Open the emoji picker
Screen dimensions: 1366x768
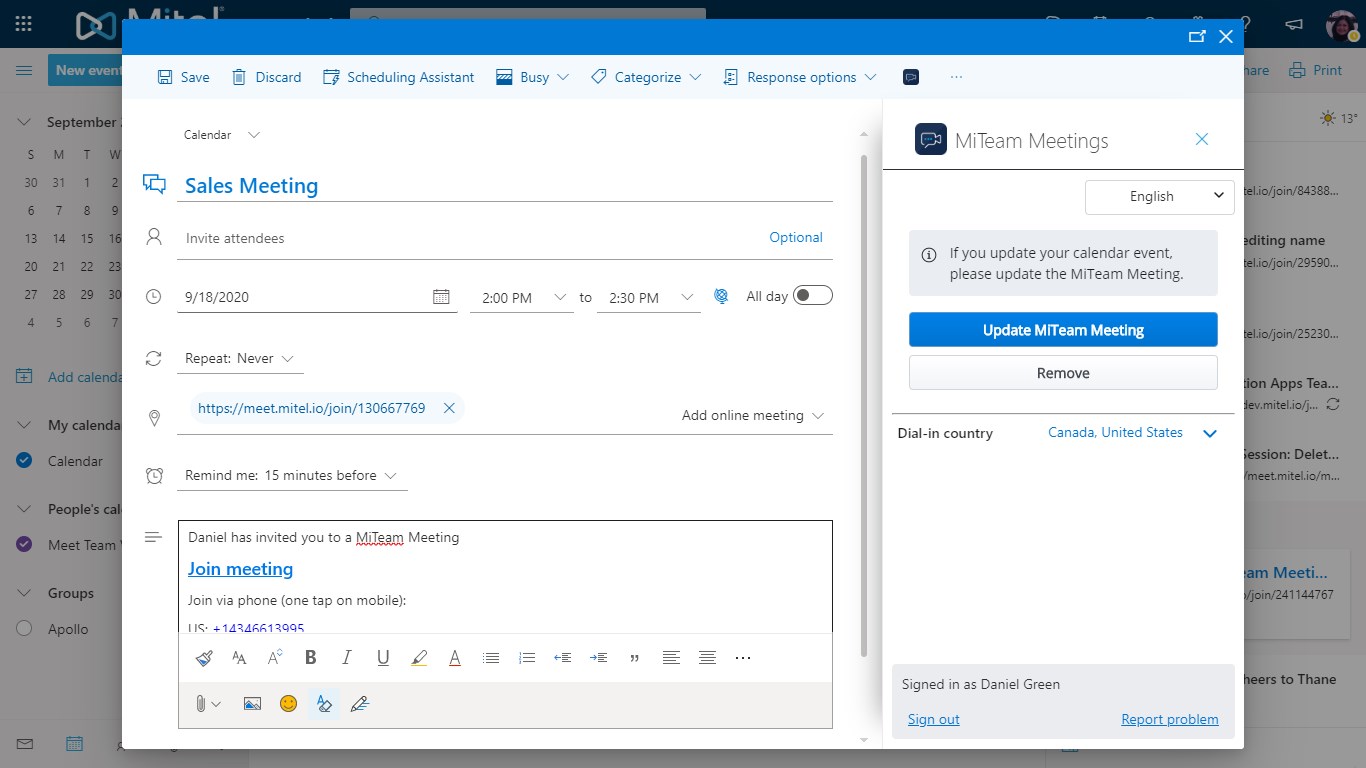pyautogui.click(x=288, y=704)
